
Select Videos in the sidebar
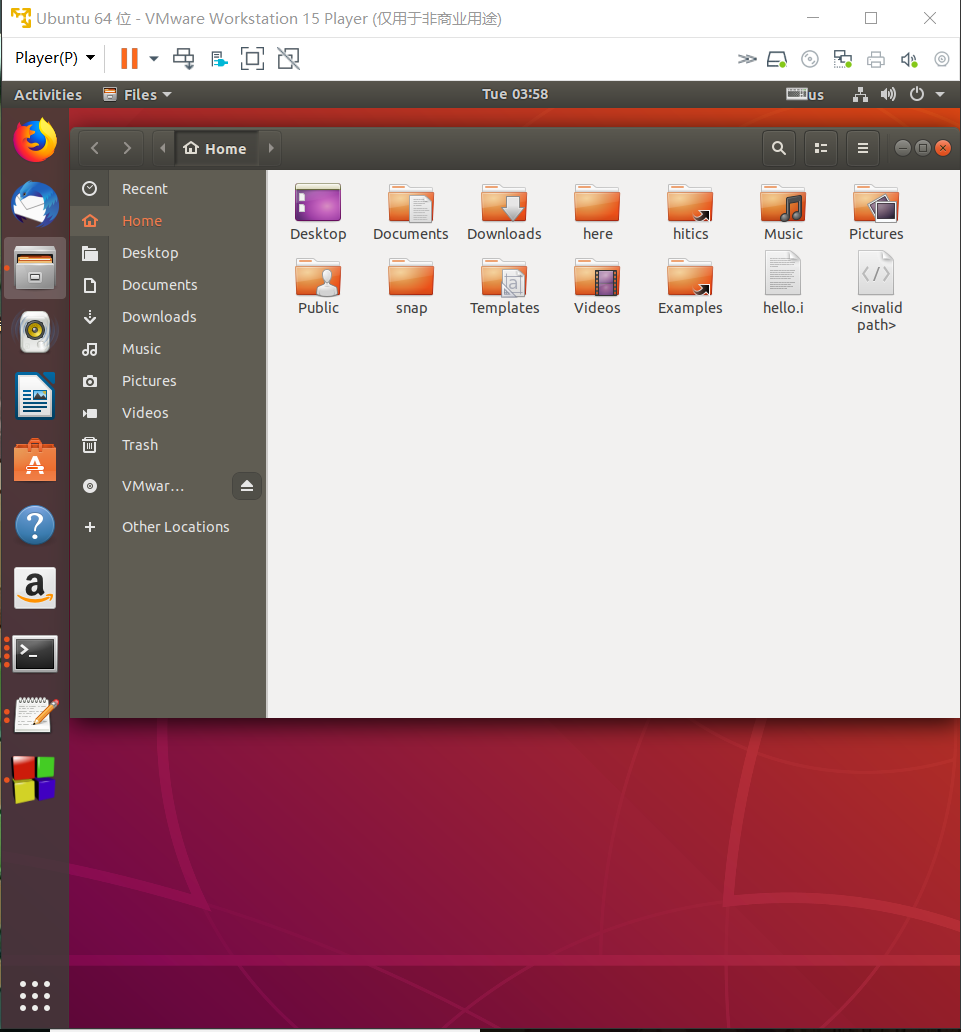[168, 413]
